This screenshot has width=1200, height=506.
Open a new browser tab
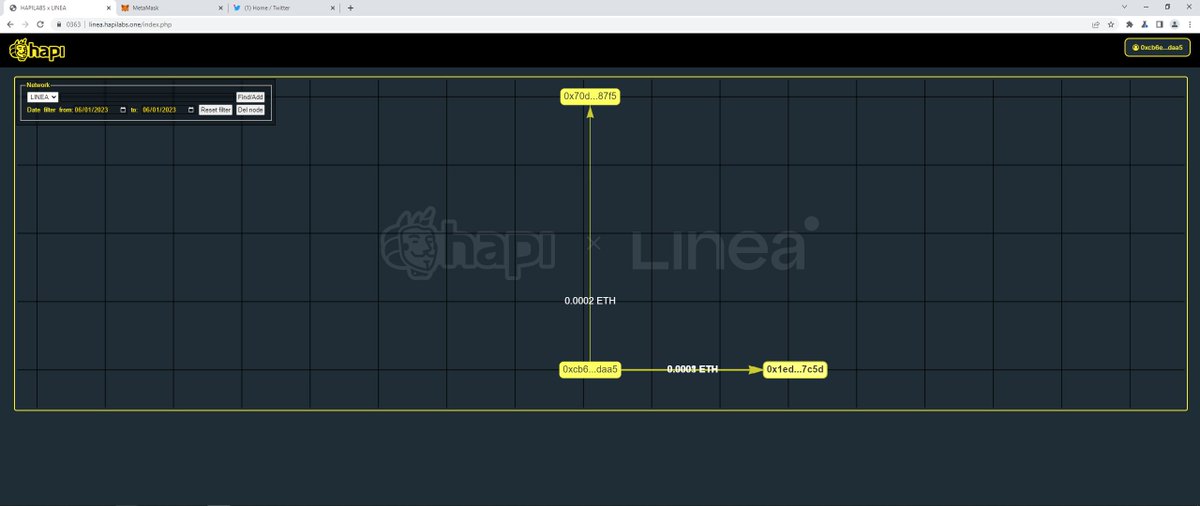tap(350, 7)
